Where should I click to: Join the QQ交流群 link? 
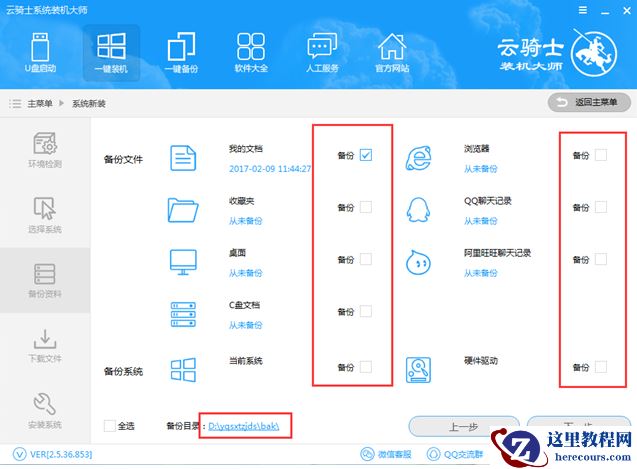pos(455,454)
